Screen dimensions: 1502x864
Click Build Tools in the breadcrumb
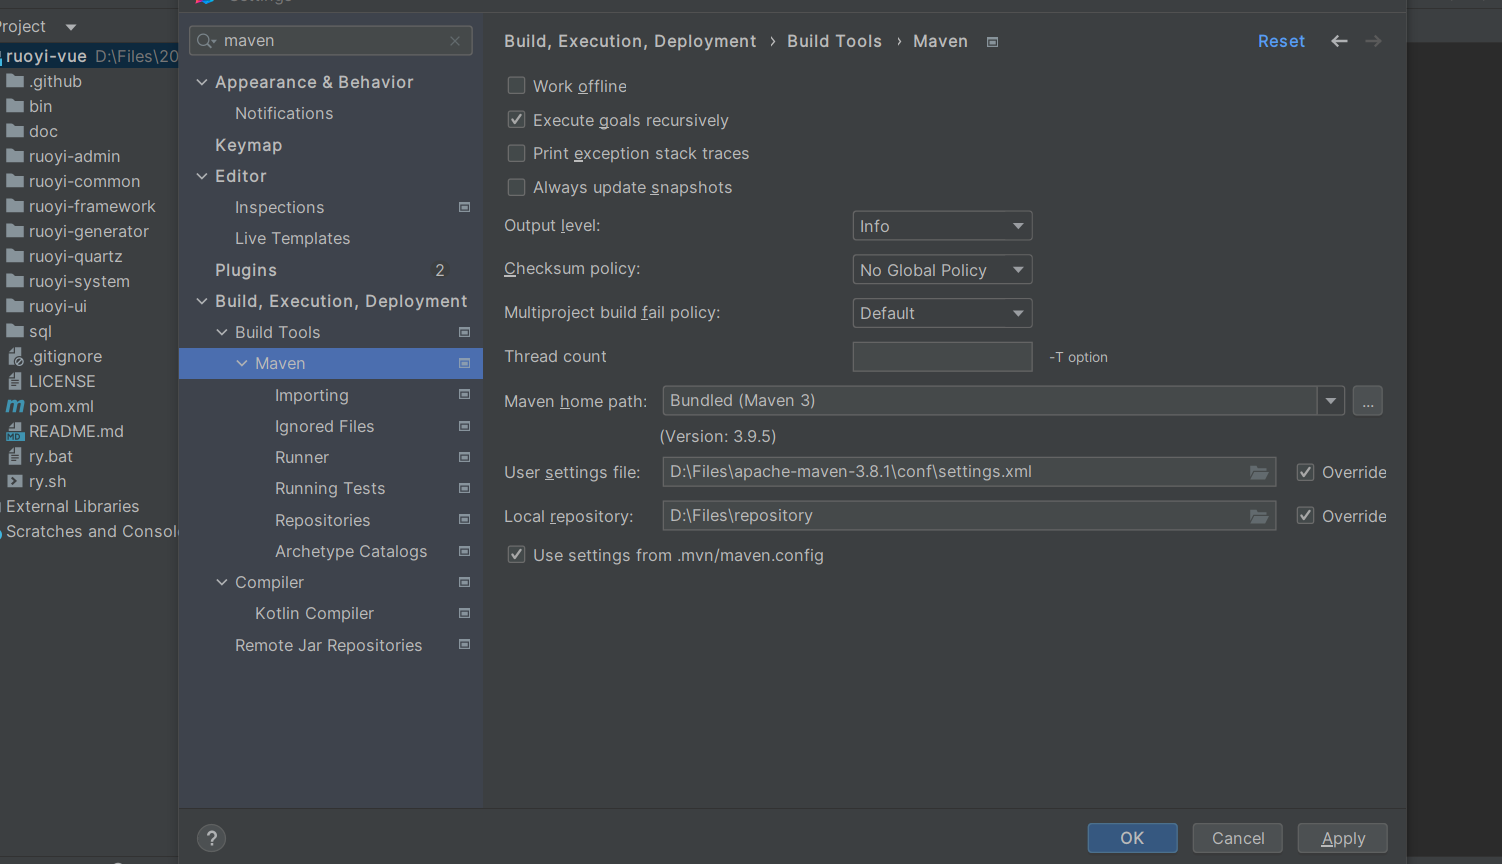pyautogui.click(x=834, y=41)
